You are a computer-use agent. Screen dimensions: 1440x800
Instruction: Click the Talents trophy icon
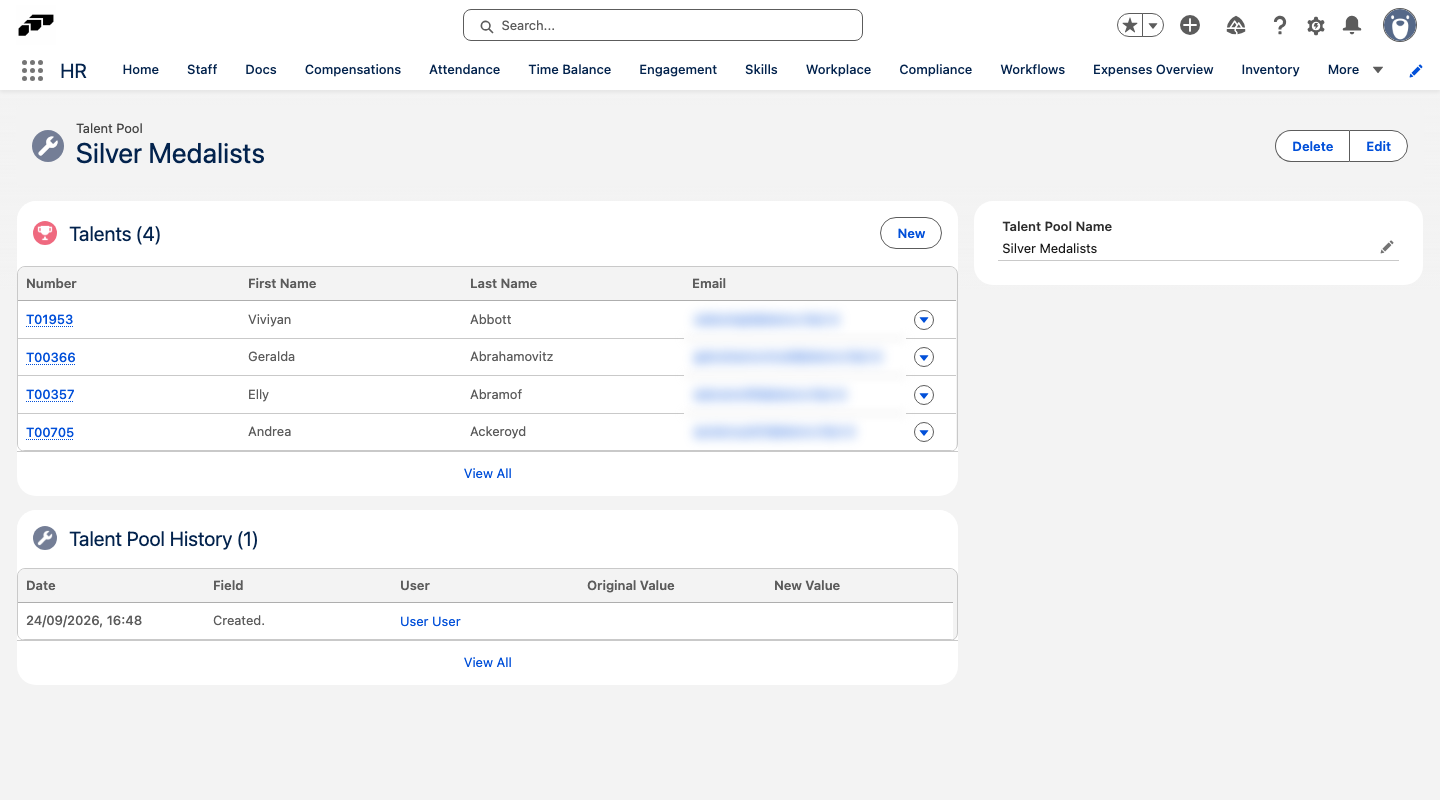[x=45, y=233]
